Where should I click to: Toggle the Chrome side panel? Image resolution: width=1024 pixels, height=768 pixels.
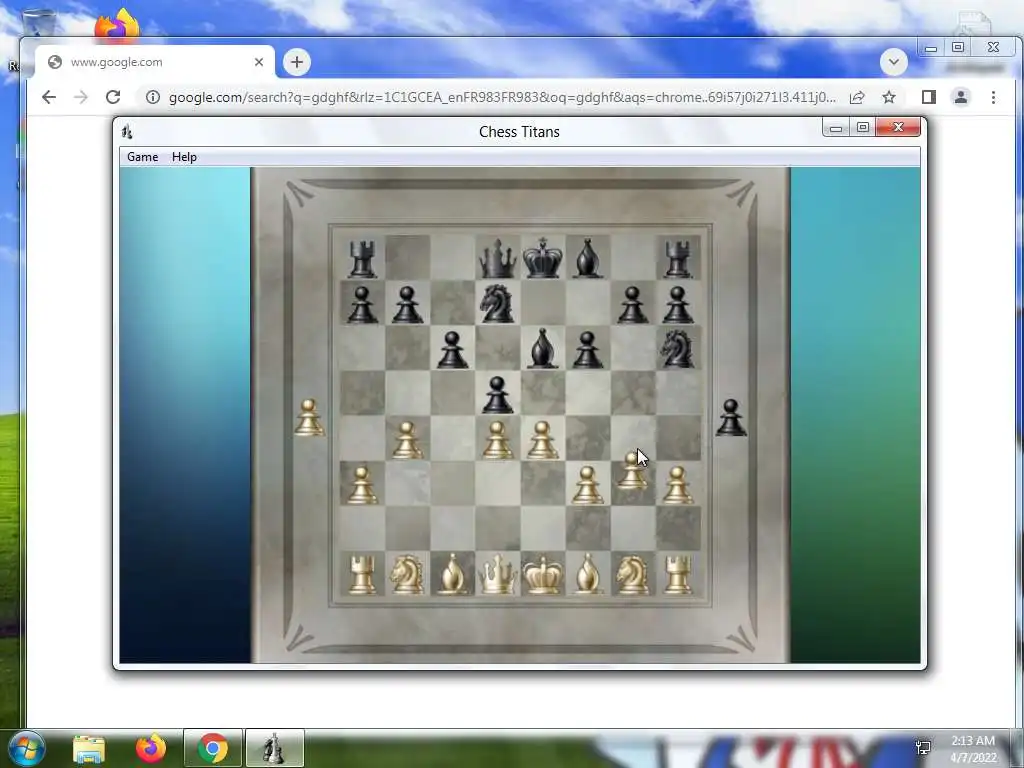click(929, 97)
